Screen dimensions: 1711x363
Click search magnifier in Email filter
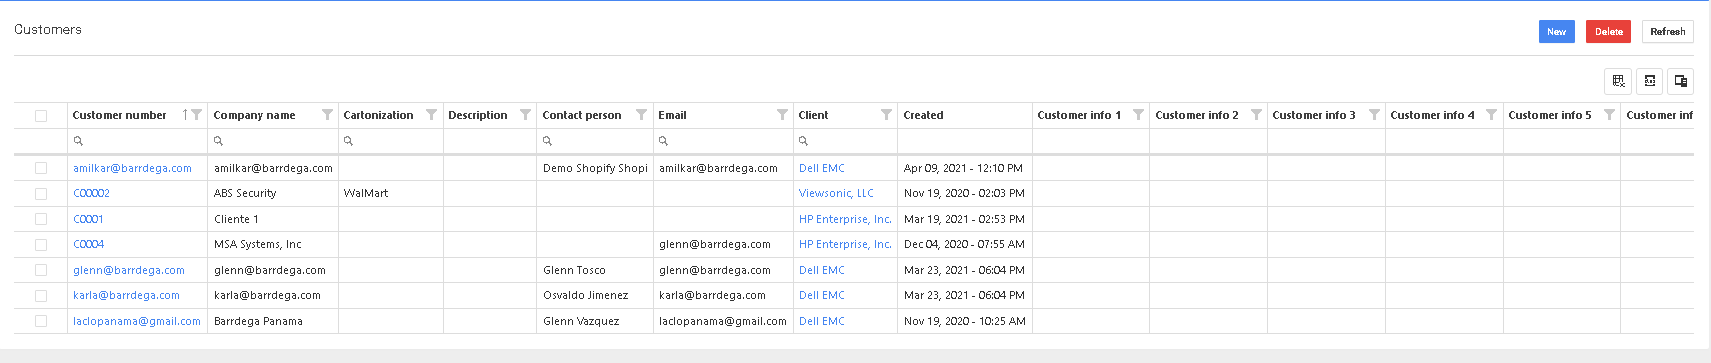(x=663, y=141)
